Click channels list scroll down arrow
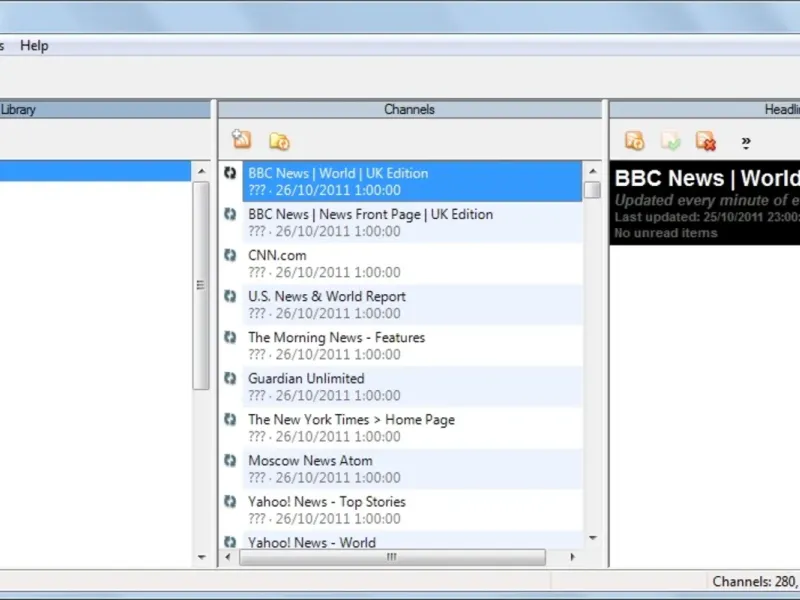This screenshot has height=600, width=800. [592, 538]
